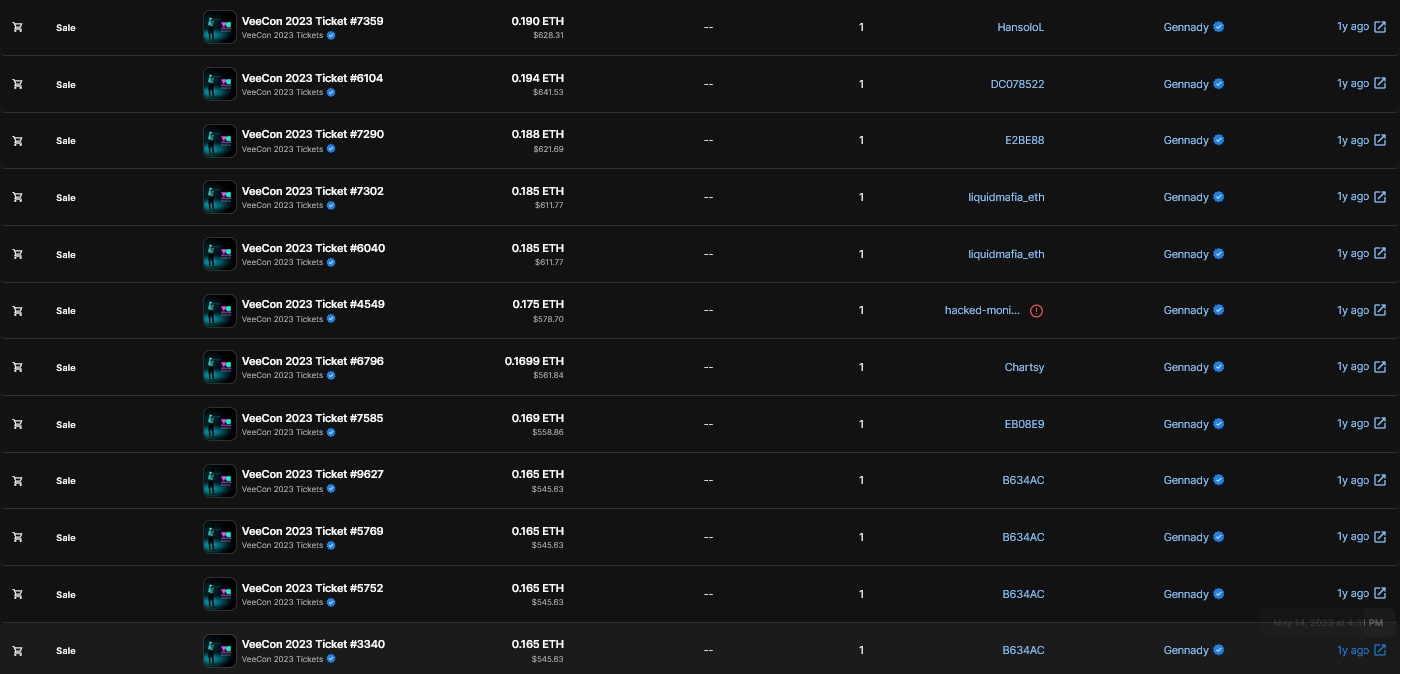
Task: Open thumbnail image of VeeCon Ticket #7359
Action: click(220, 27)
